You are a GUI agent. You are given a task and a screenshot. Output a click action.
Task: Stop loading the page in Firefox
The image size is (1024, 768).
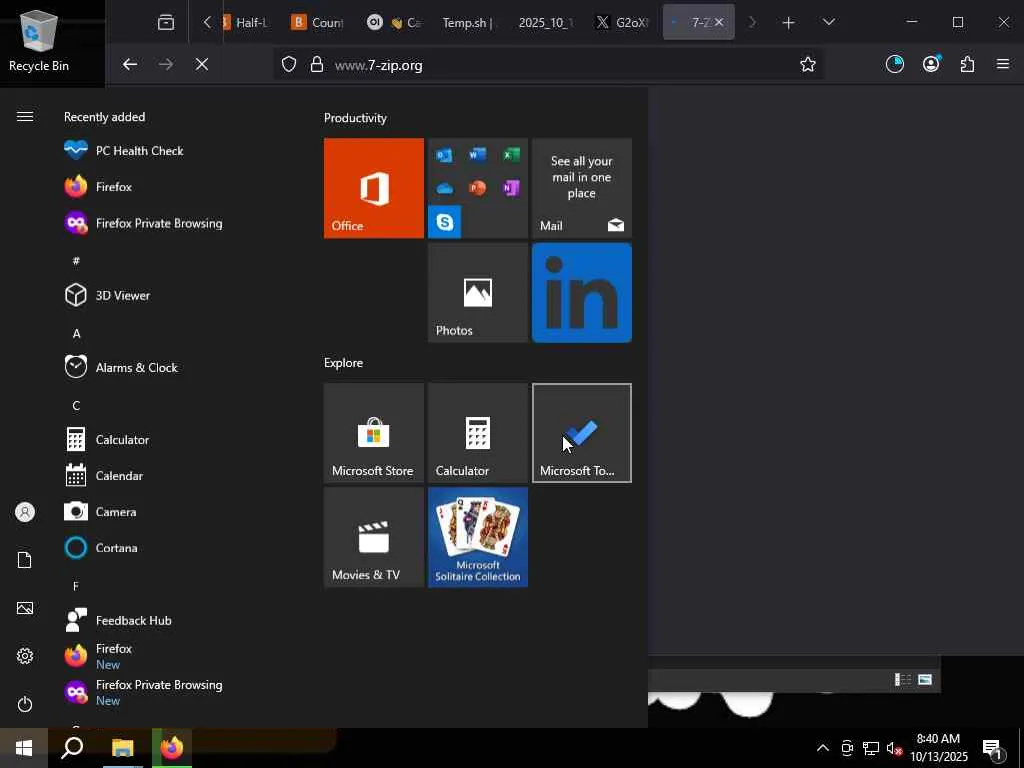(x=202, y=64)
